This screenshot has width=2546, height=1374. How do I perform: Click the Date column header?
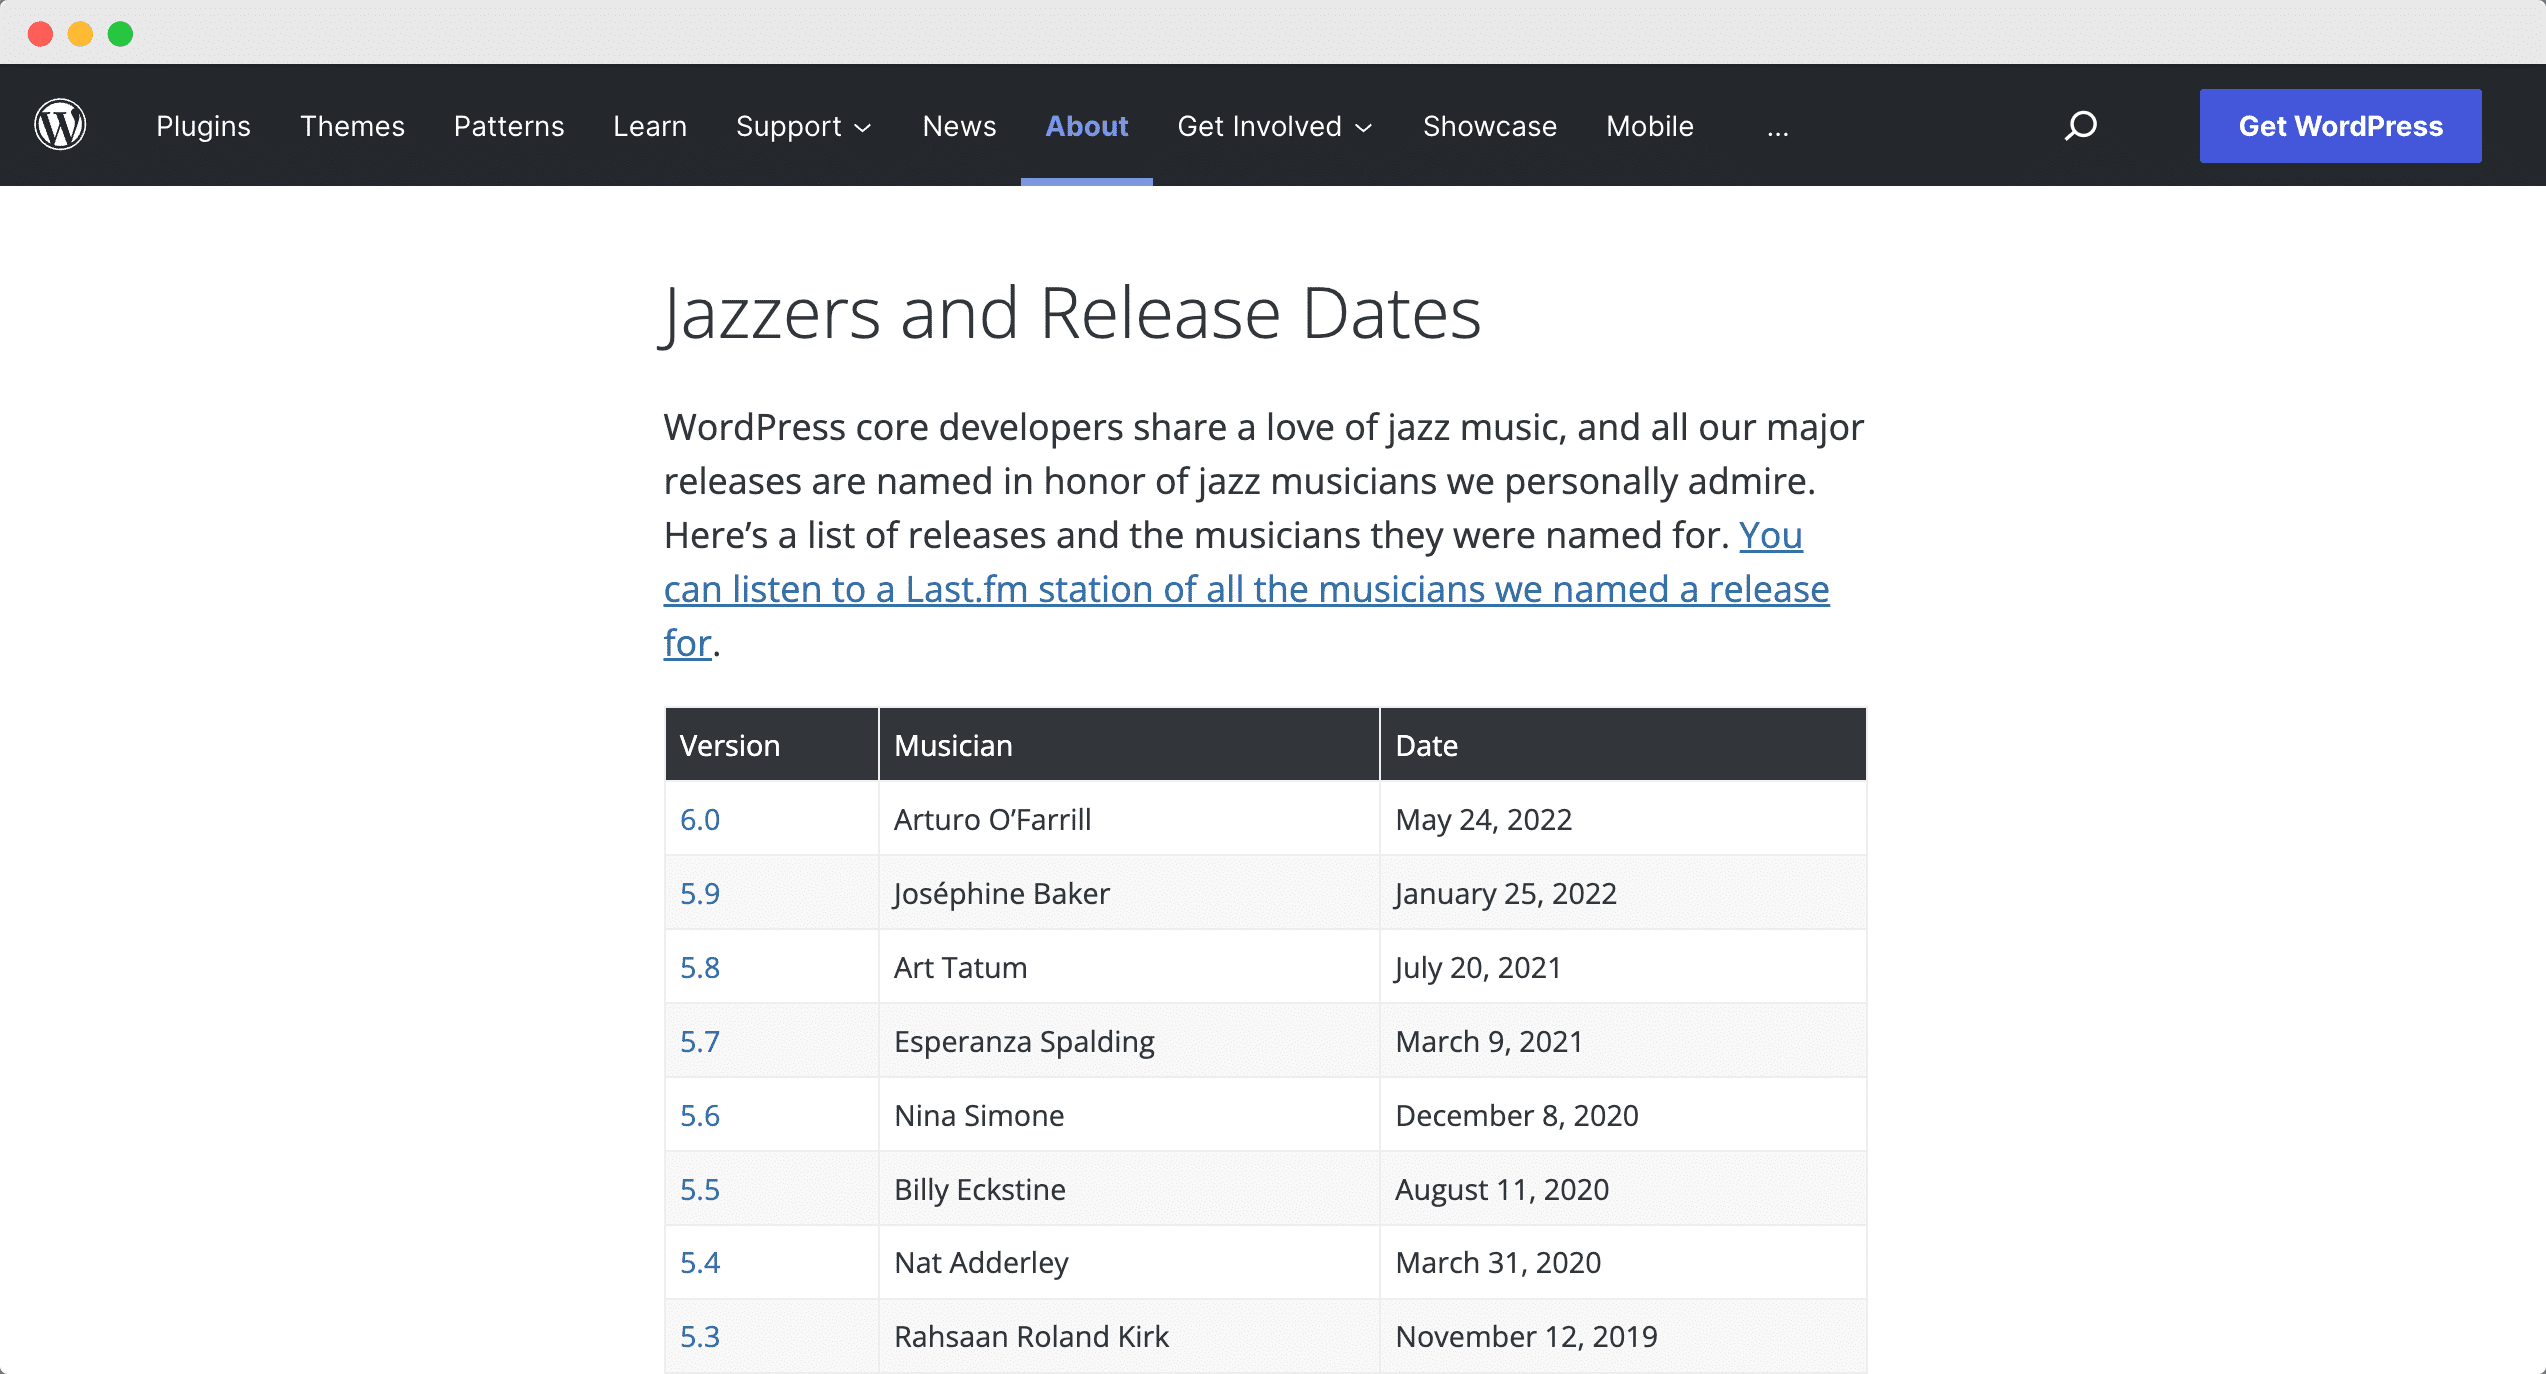(1623, 745)
